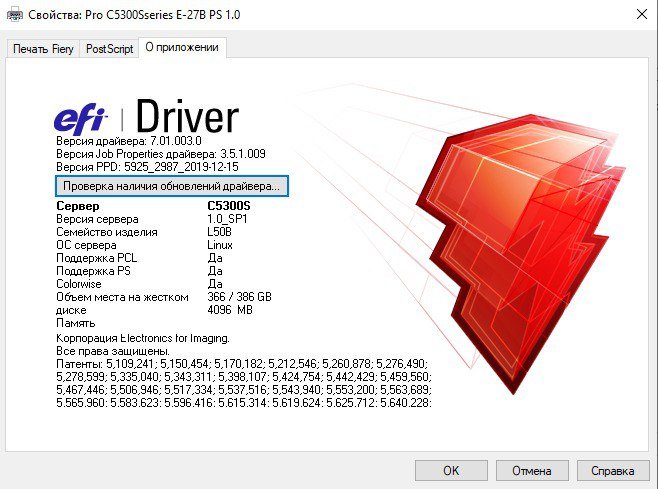
Task: Click the printer icon in title bar
Action: click(x=15, y=15)
